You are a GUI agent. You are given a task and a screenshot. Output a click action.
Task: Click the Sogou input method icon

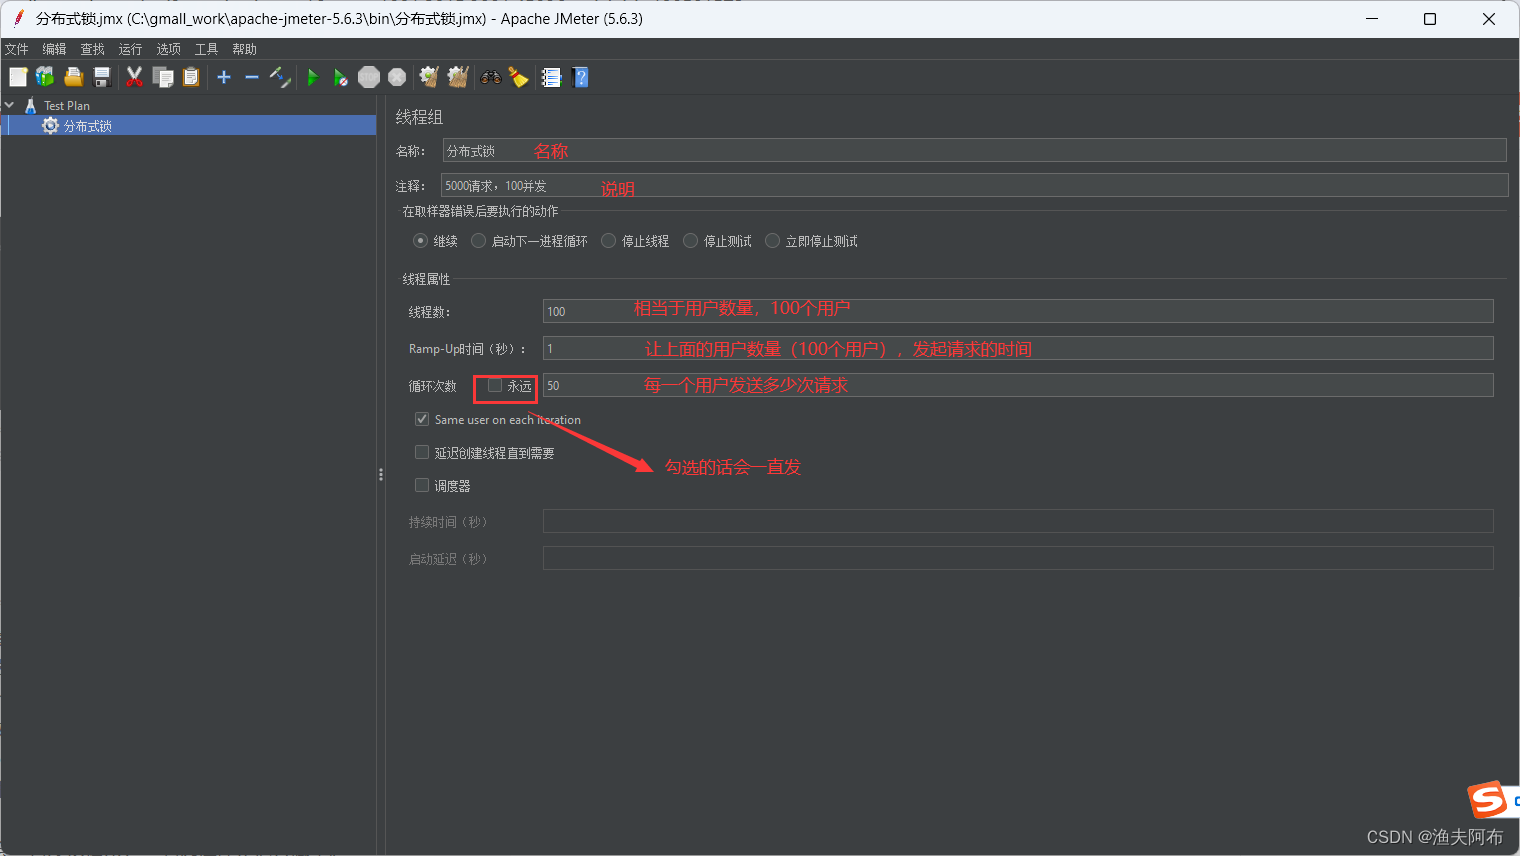1488,800
